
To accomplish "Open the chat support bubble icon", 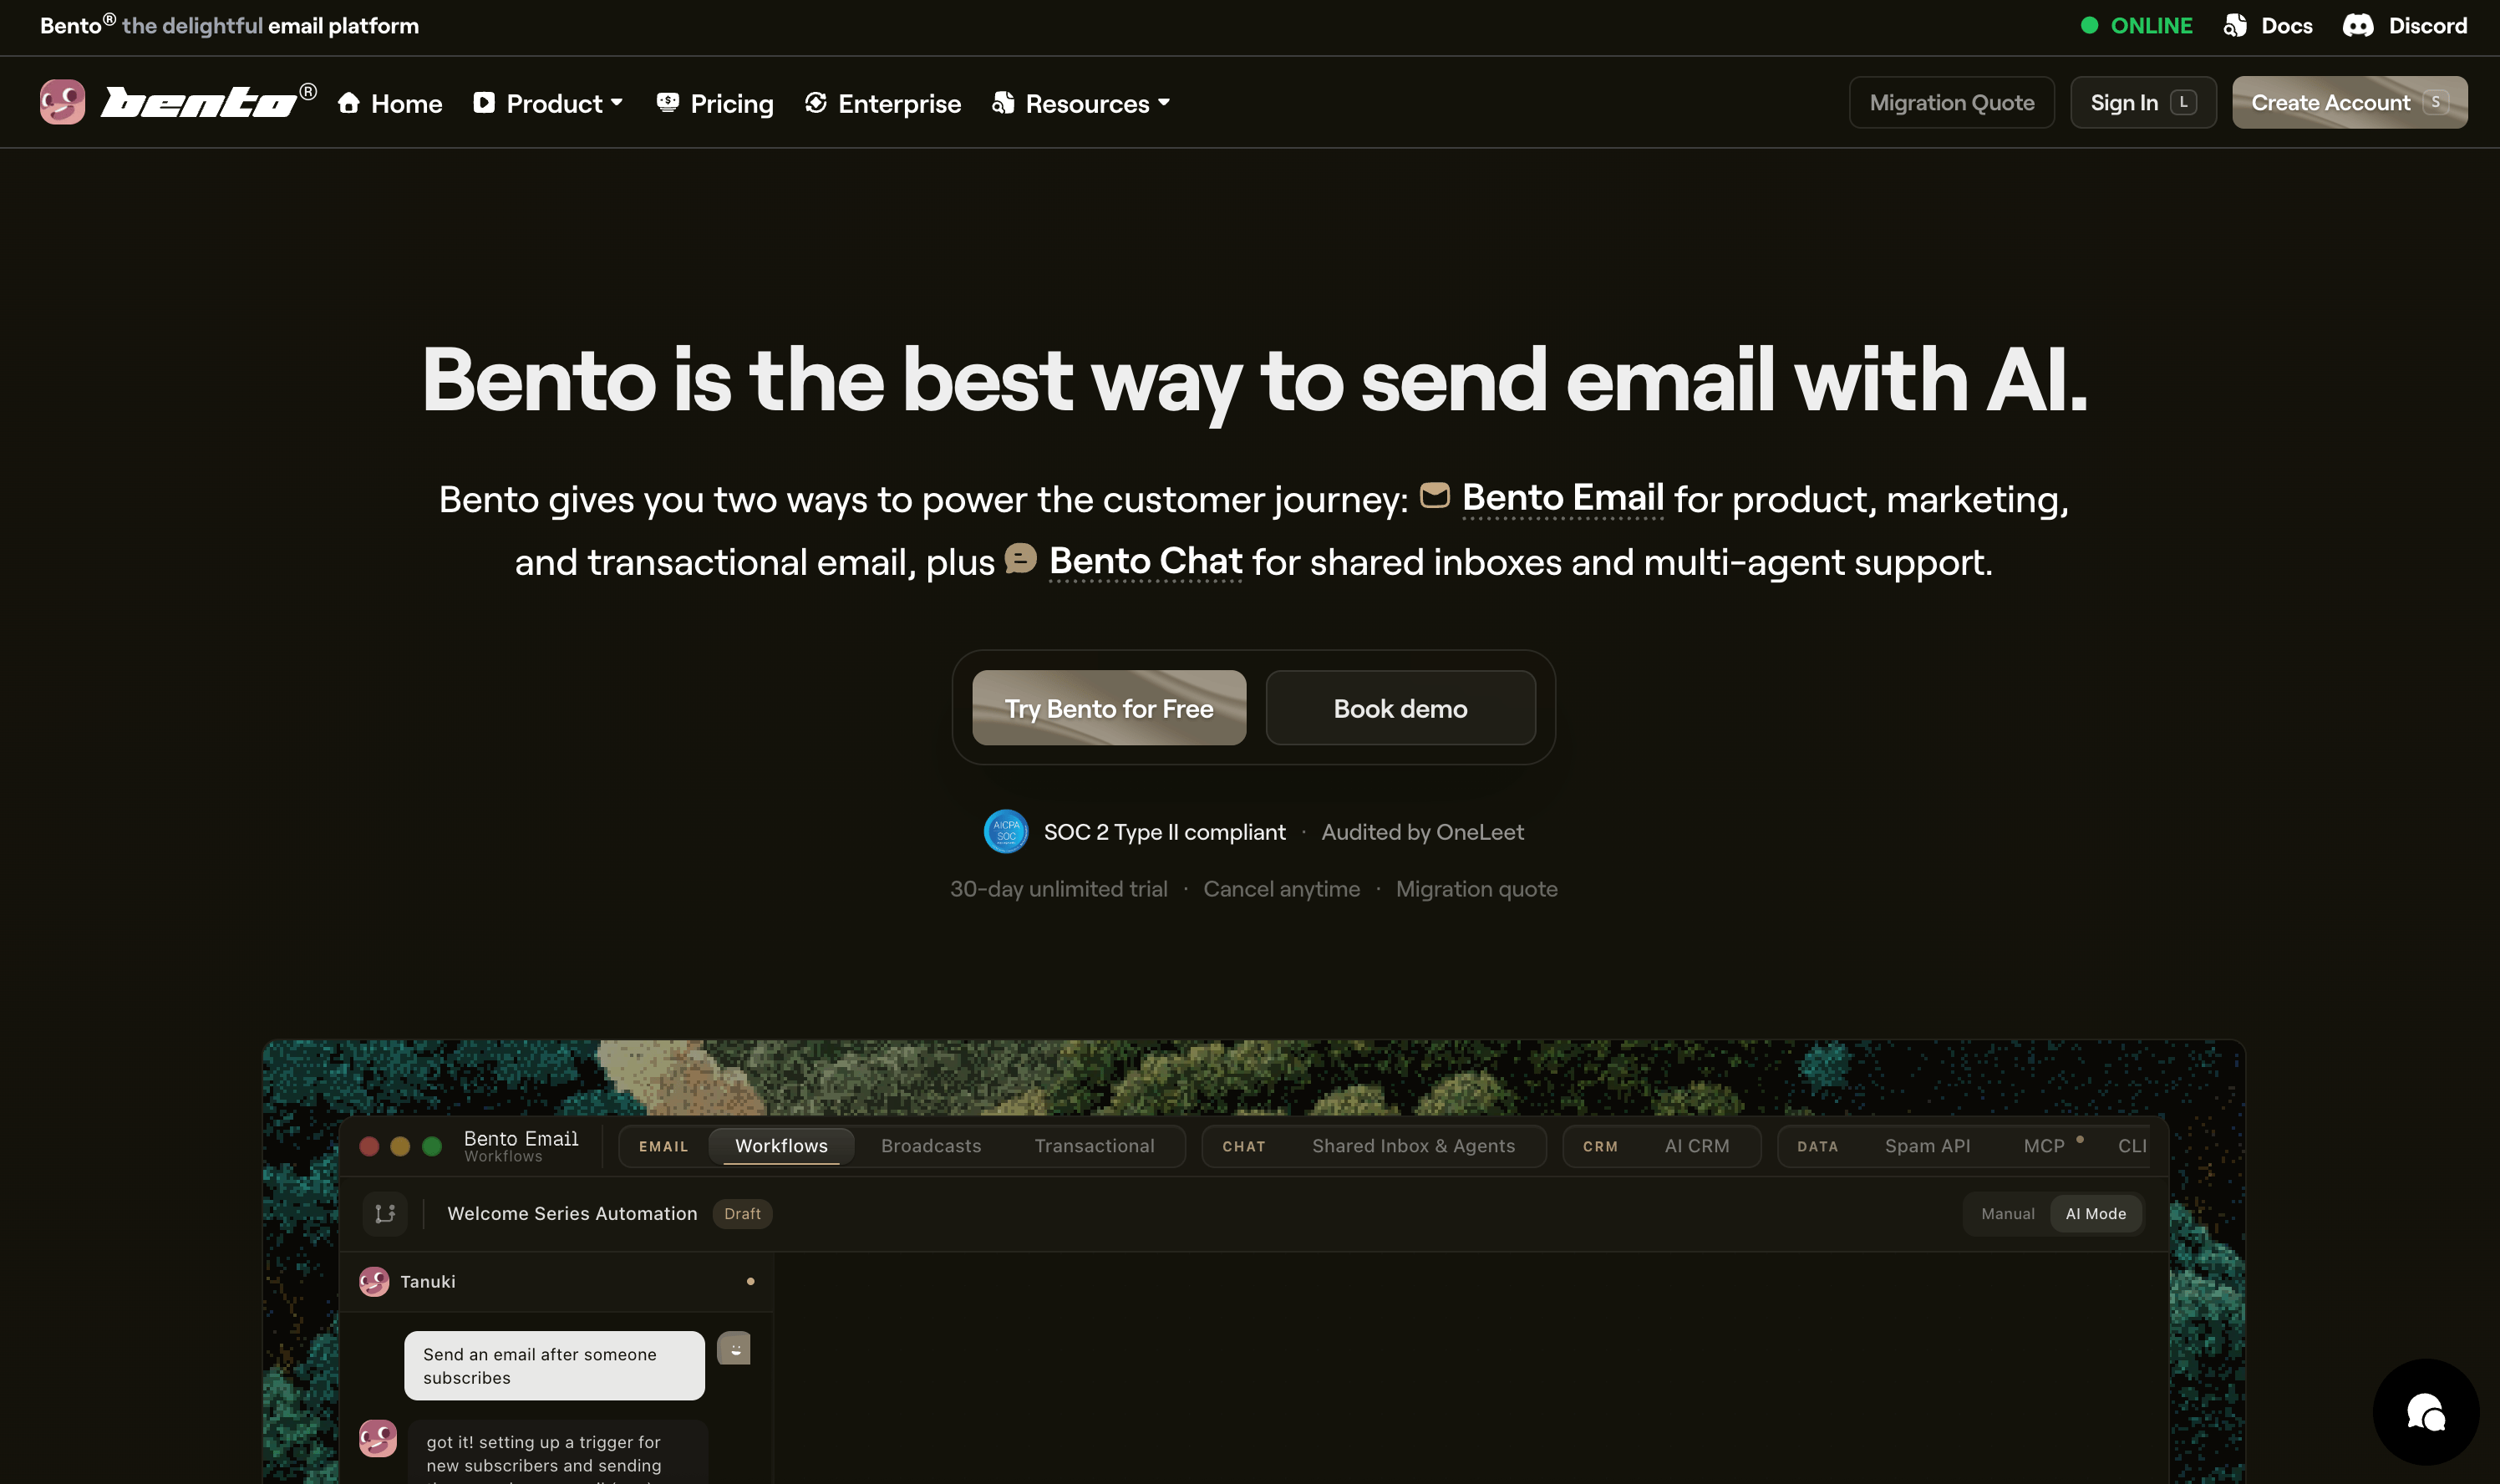I will pyautogui.click(x=2425, y=1411).
